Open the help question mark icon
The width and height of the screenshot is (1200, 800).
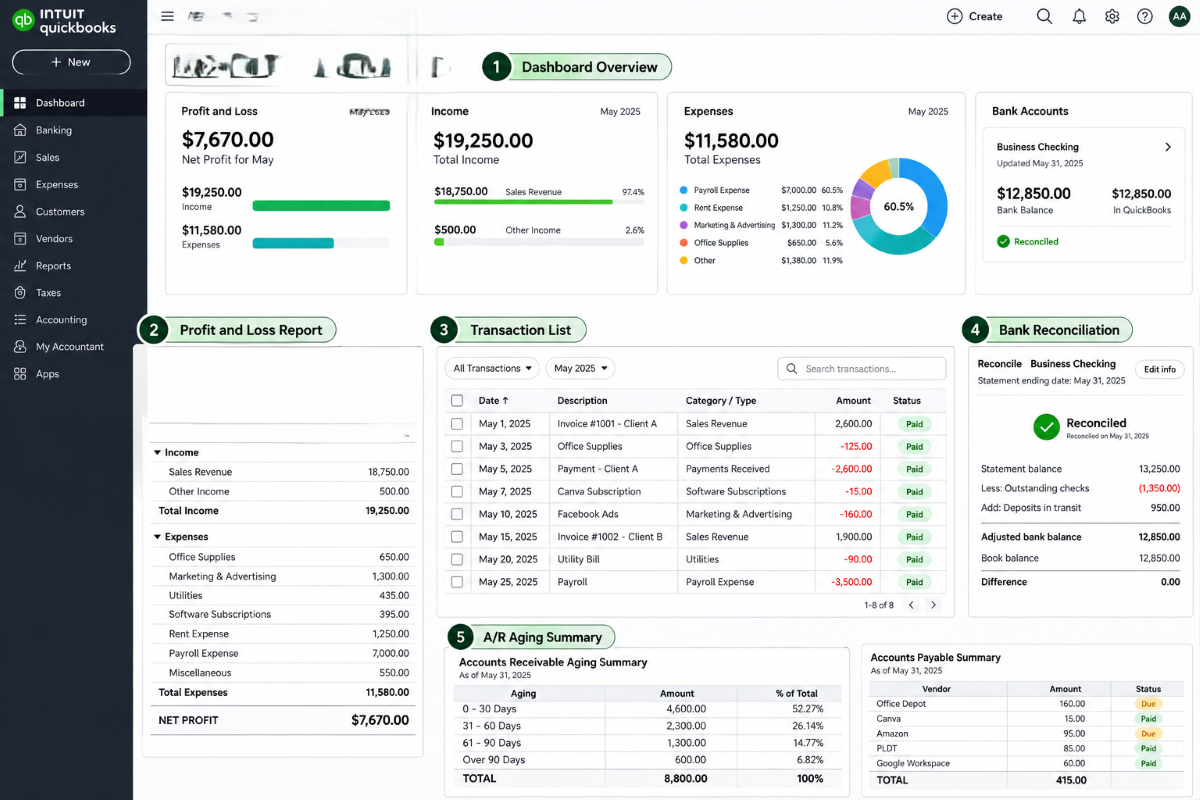coord(1145,16)
